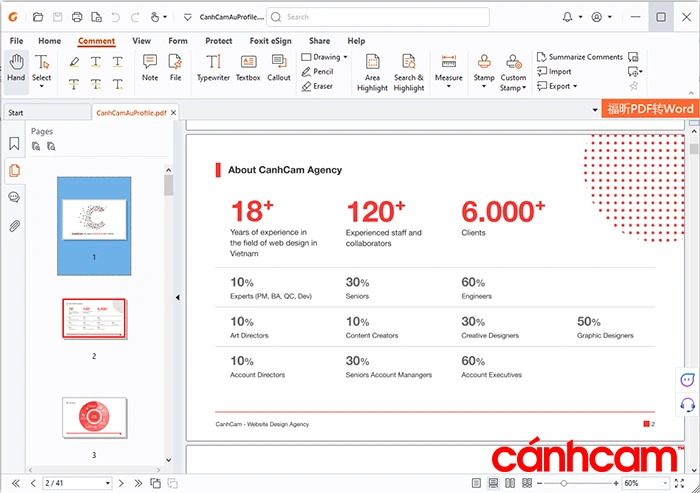Switch to the Home tab
700x493 pixels.
(50, 41)
